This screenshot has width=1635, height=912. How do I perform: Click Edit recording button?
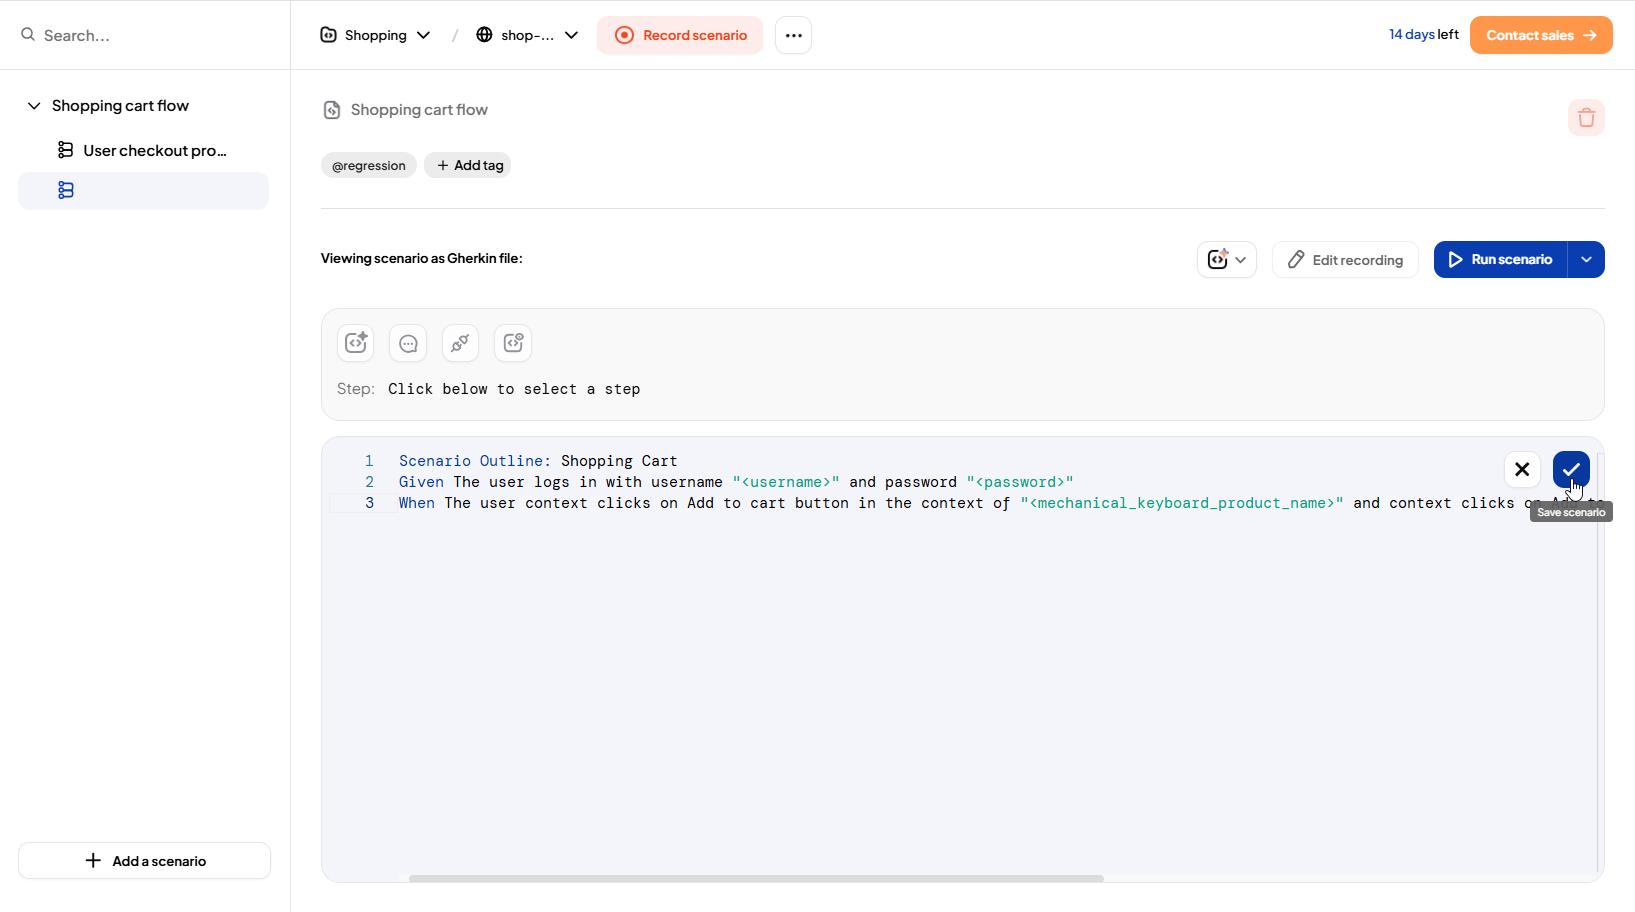point(1345,260)
